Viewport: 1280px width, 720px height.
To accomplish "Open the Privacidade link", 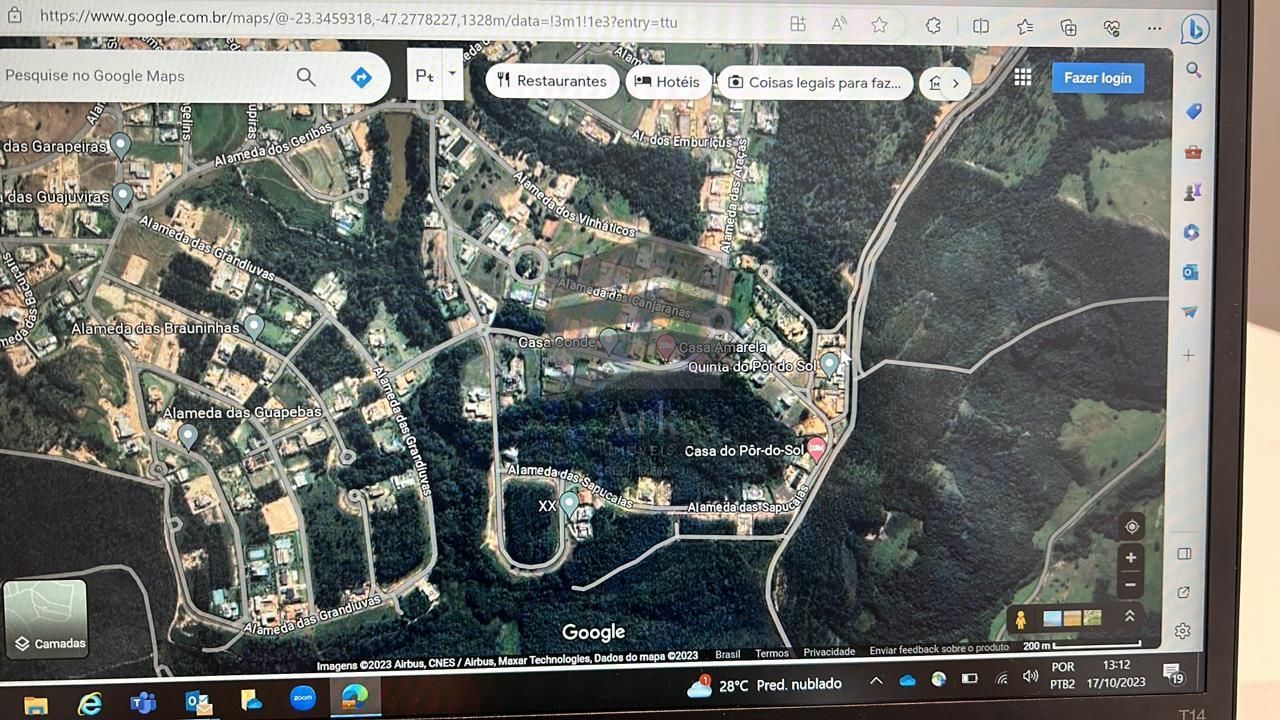I will (829, 652).
